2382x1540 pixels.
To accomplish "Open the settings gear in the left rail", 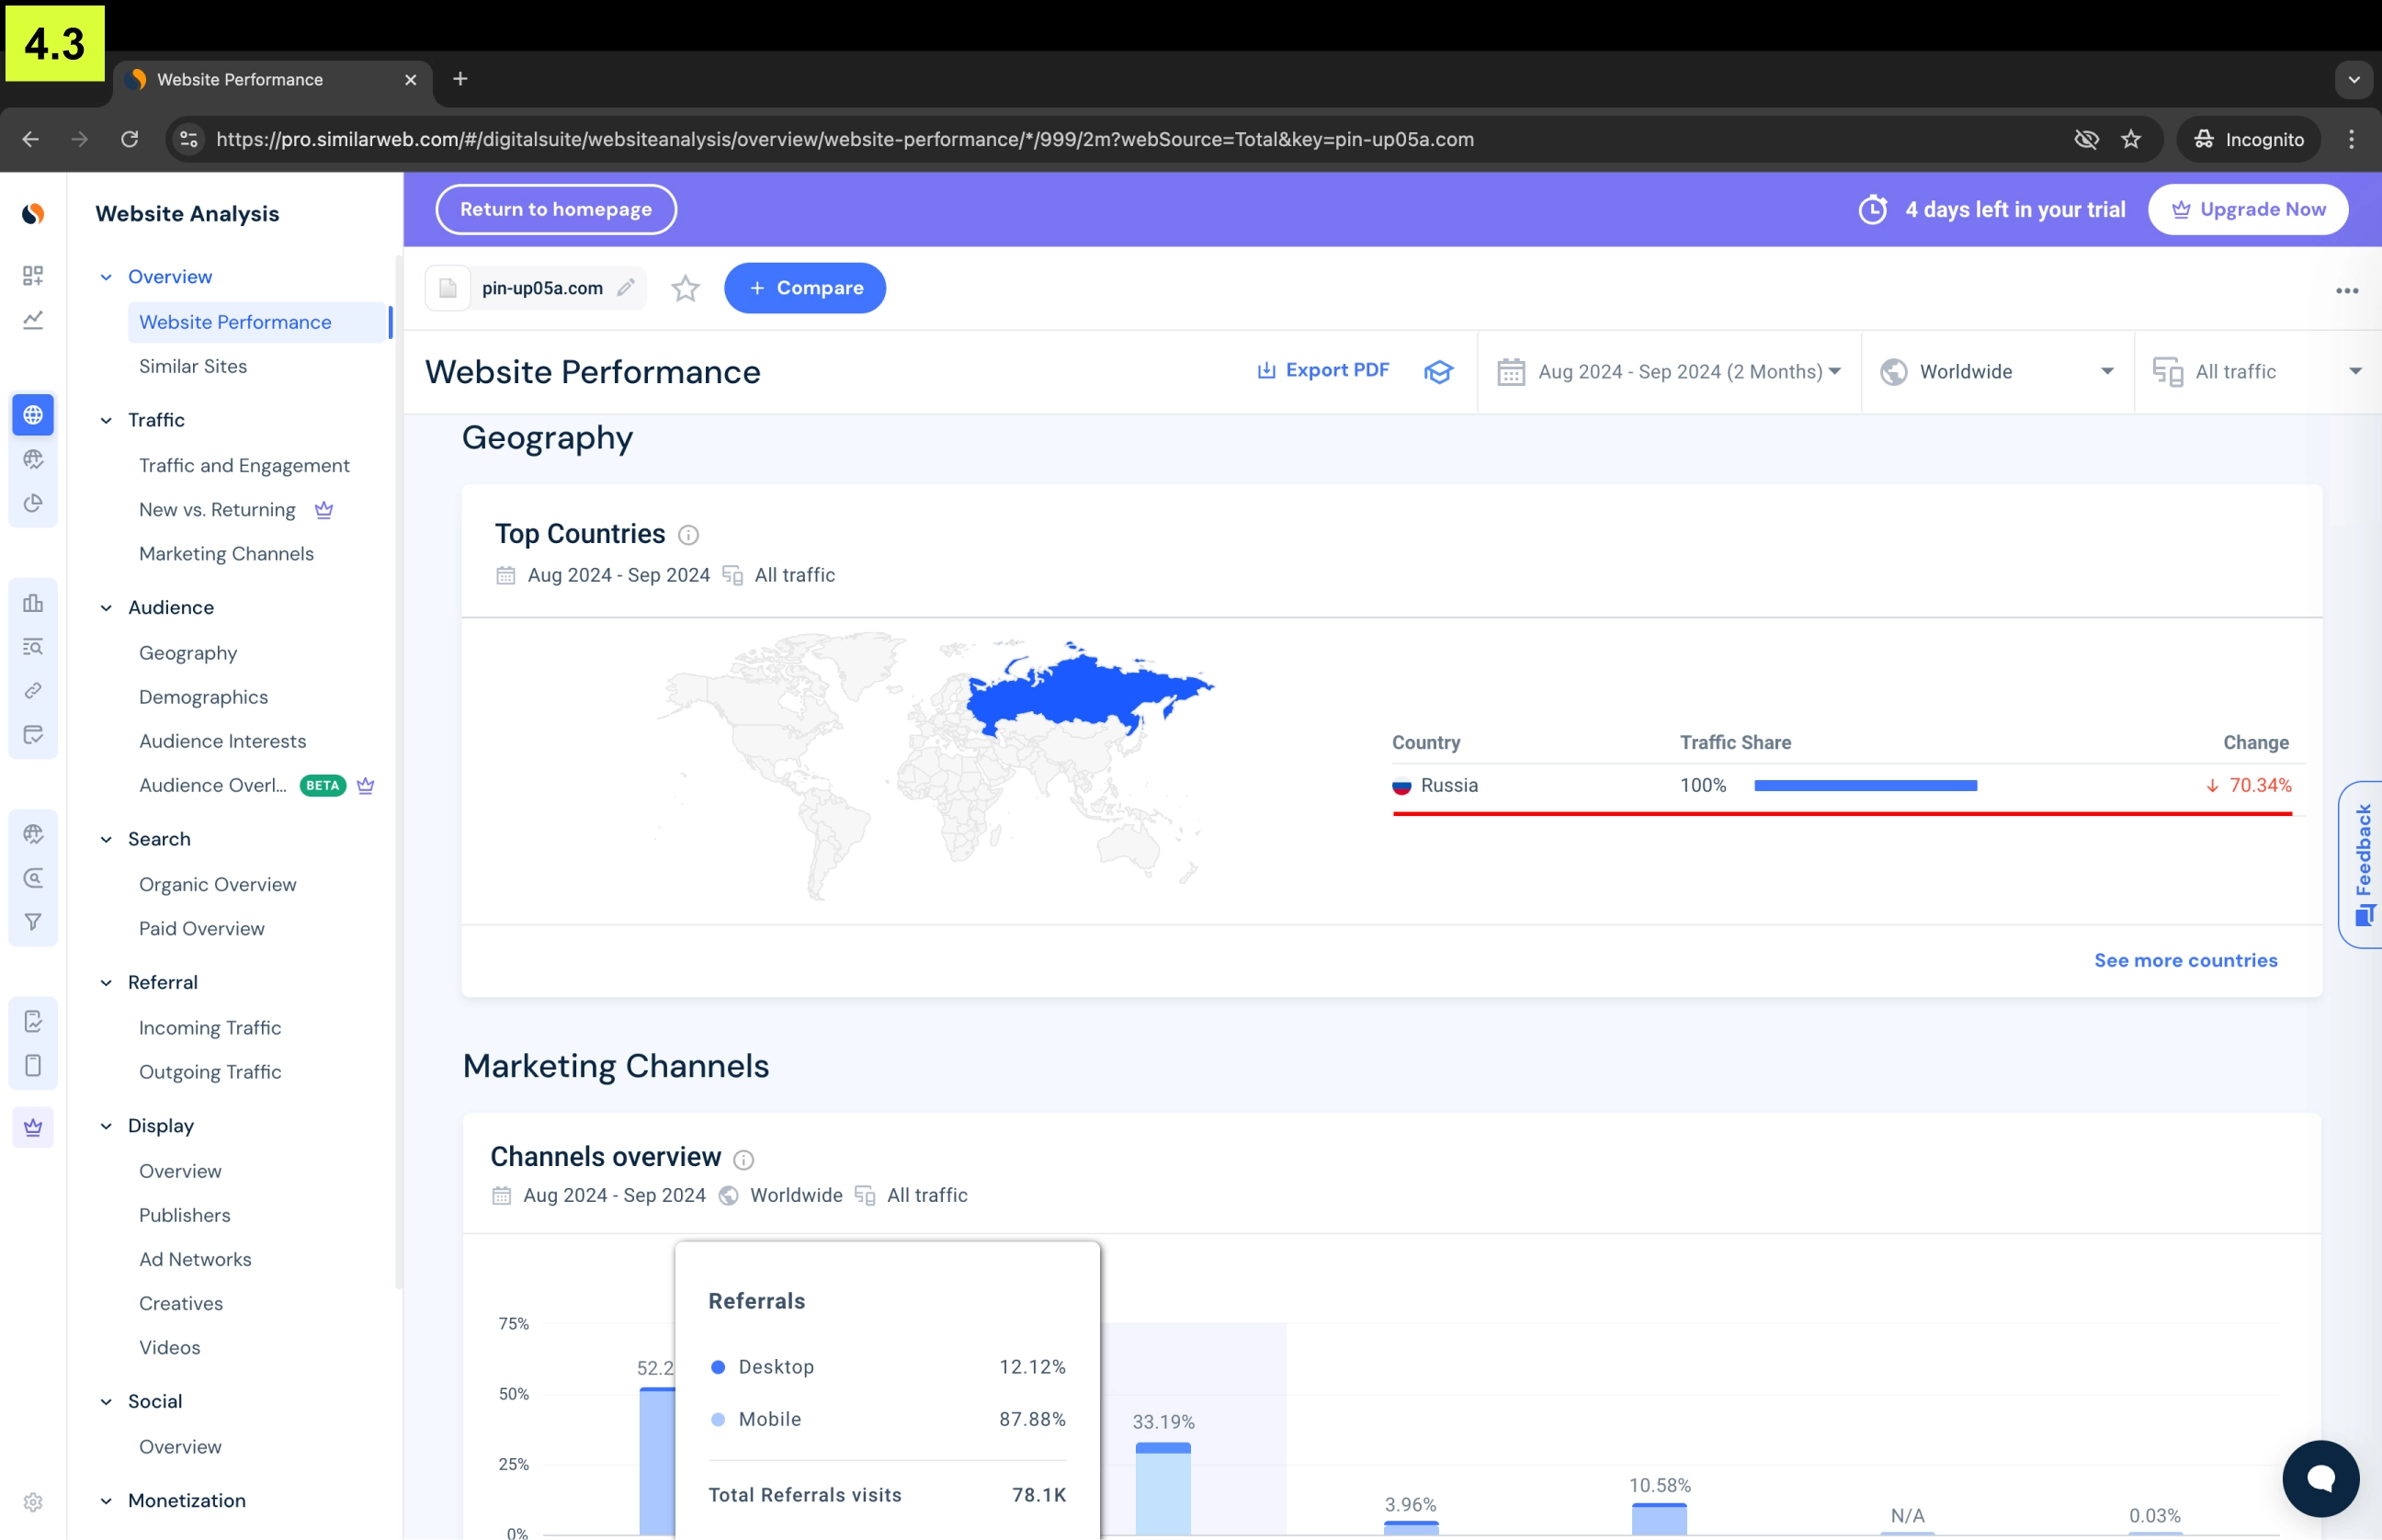I will [33, 1502].
